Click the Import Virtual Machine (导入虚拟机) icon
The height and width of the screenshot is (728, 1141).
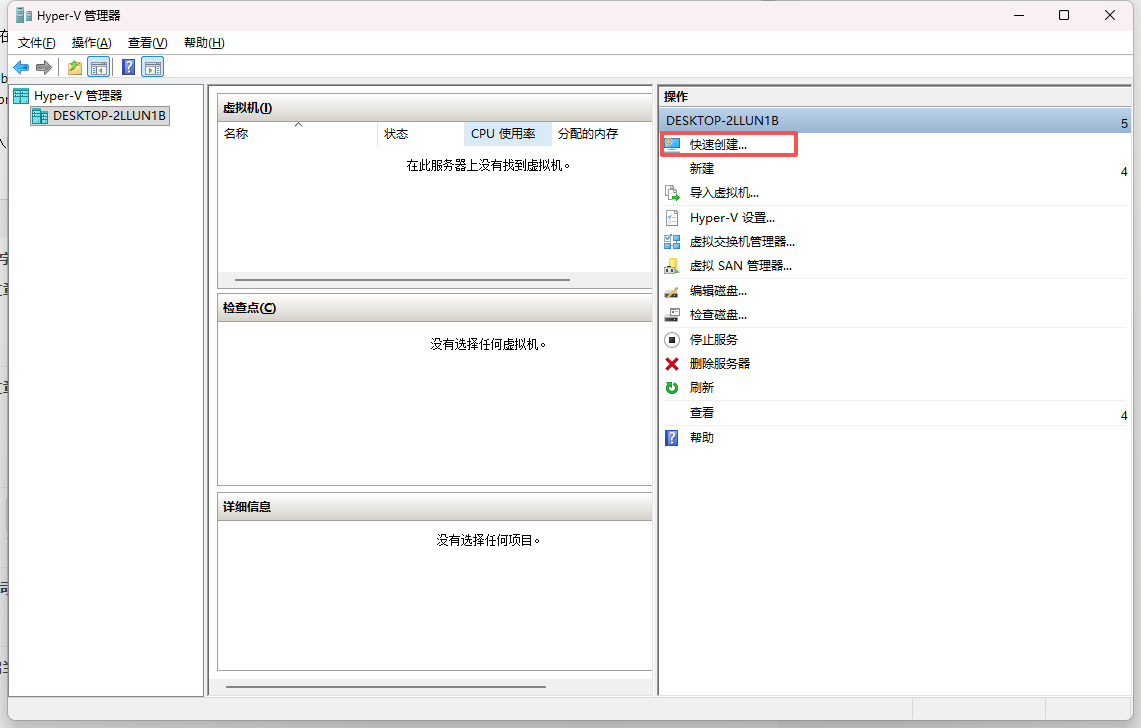coord(672,193)
